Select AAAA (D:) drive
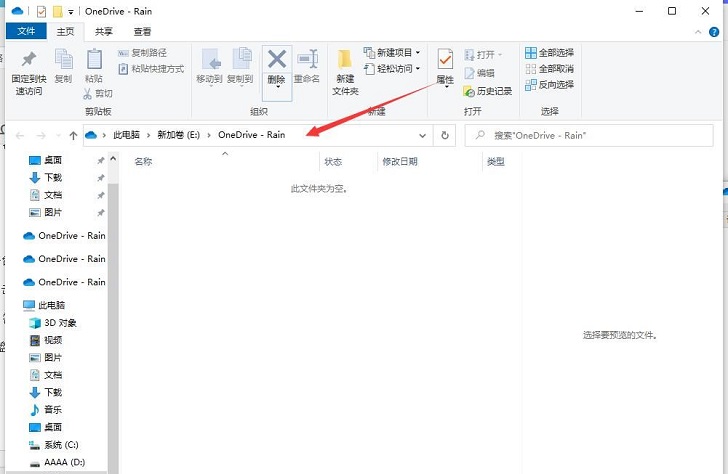This screenshot has width=728, height=474. tap(57, 462)
